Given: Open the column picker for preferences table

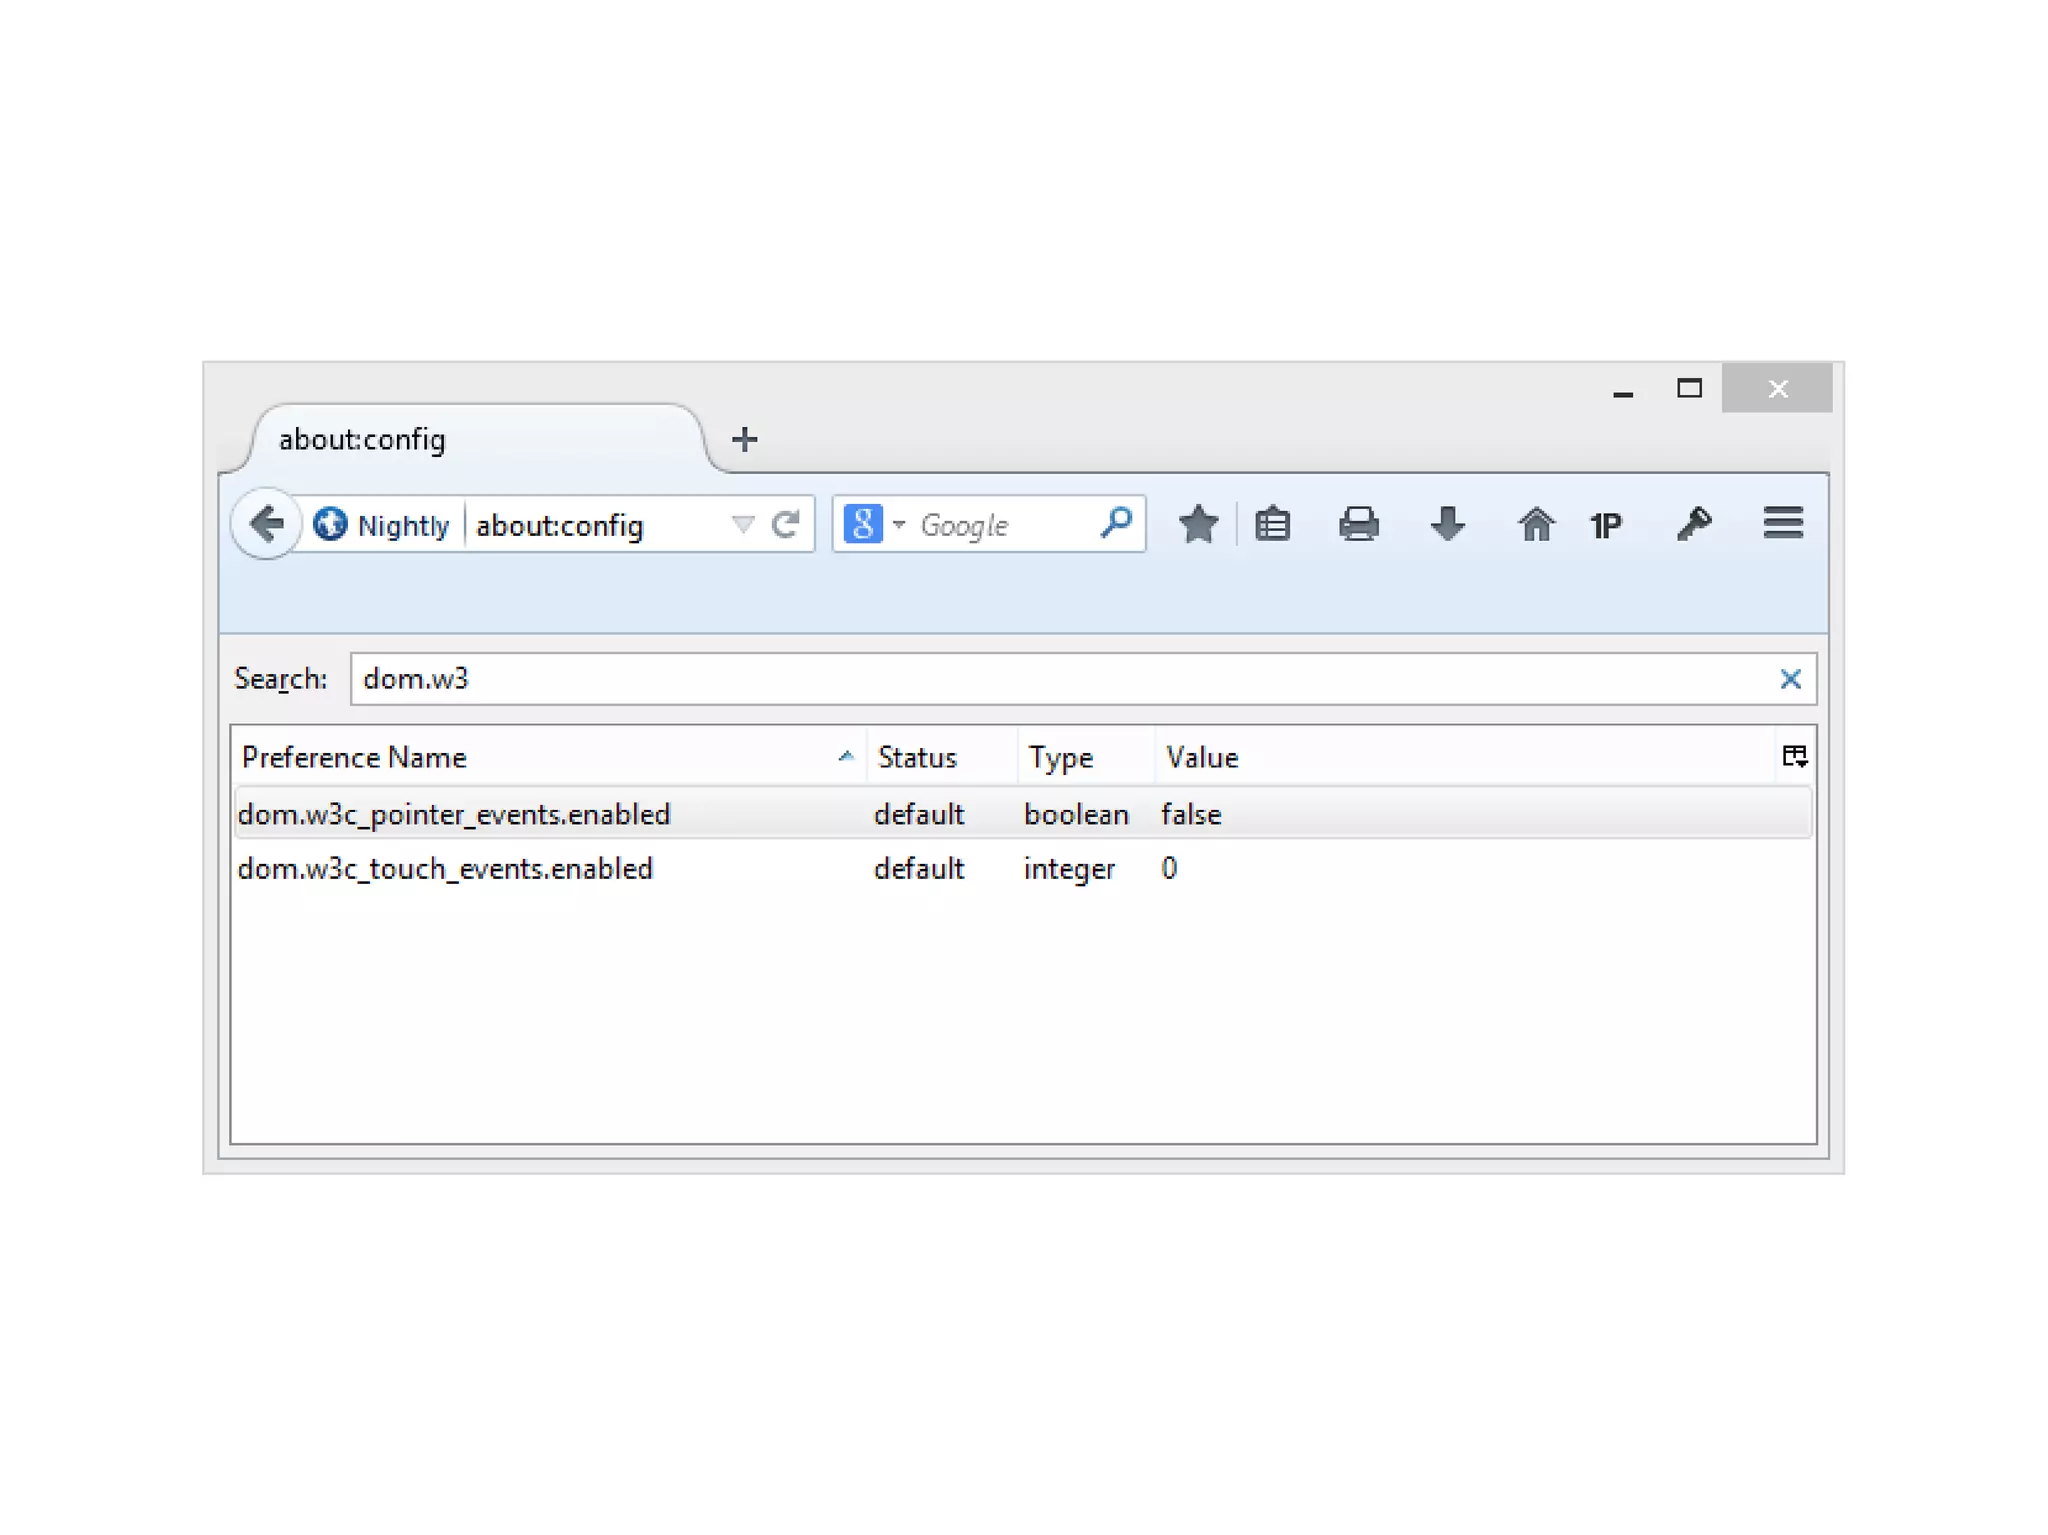Looking at the screenshot, I should [1794, 757].
